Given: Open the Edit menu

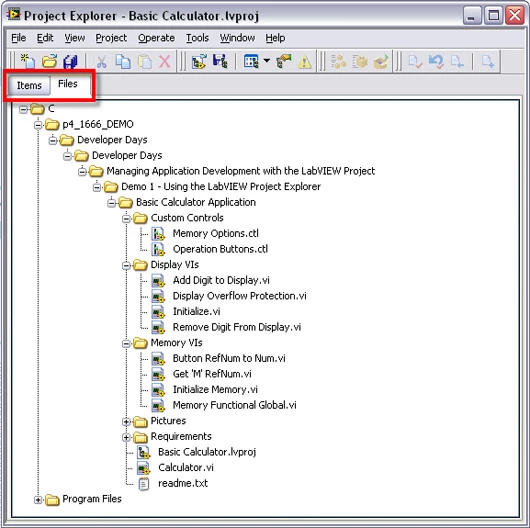Looking at the screenshot, I should coord(45,38).
